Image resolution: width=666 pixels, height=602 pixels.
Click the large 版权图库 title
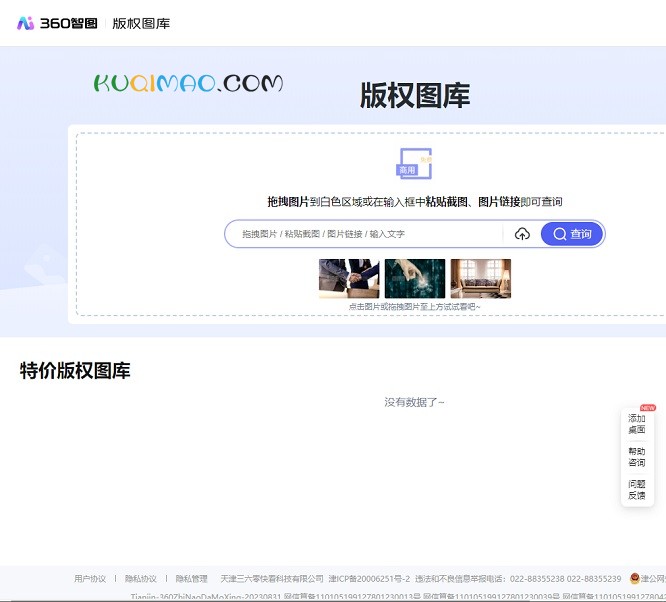pyautogui.click(x=415, y=96)
